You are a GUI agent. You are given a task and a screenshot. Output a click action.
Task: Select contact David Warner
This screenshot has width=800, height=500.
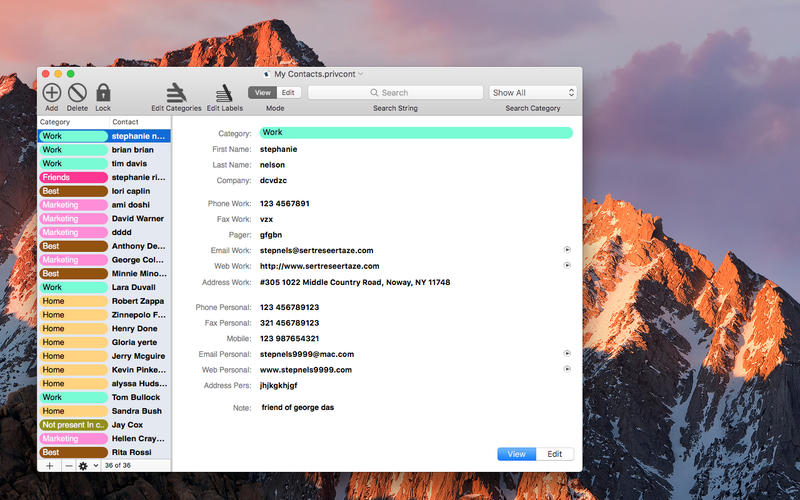click(x=138, y=218)
